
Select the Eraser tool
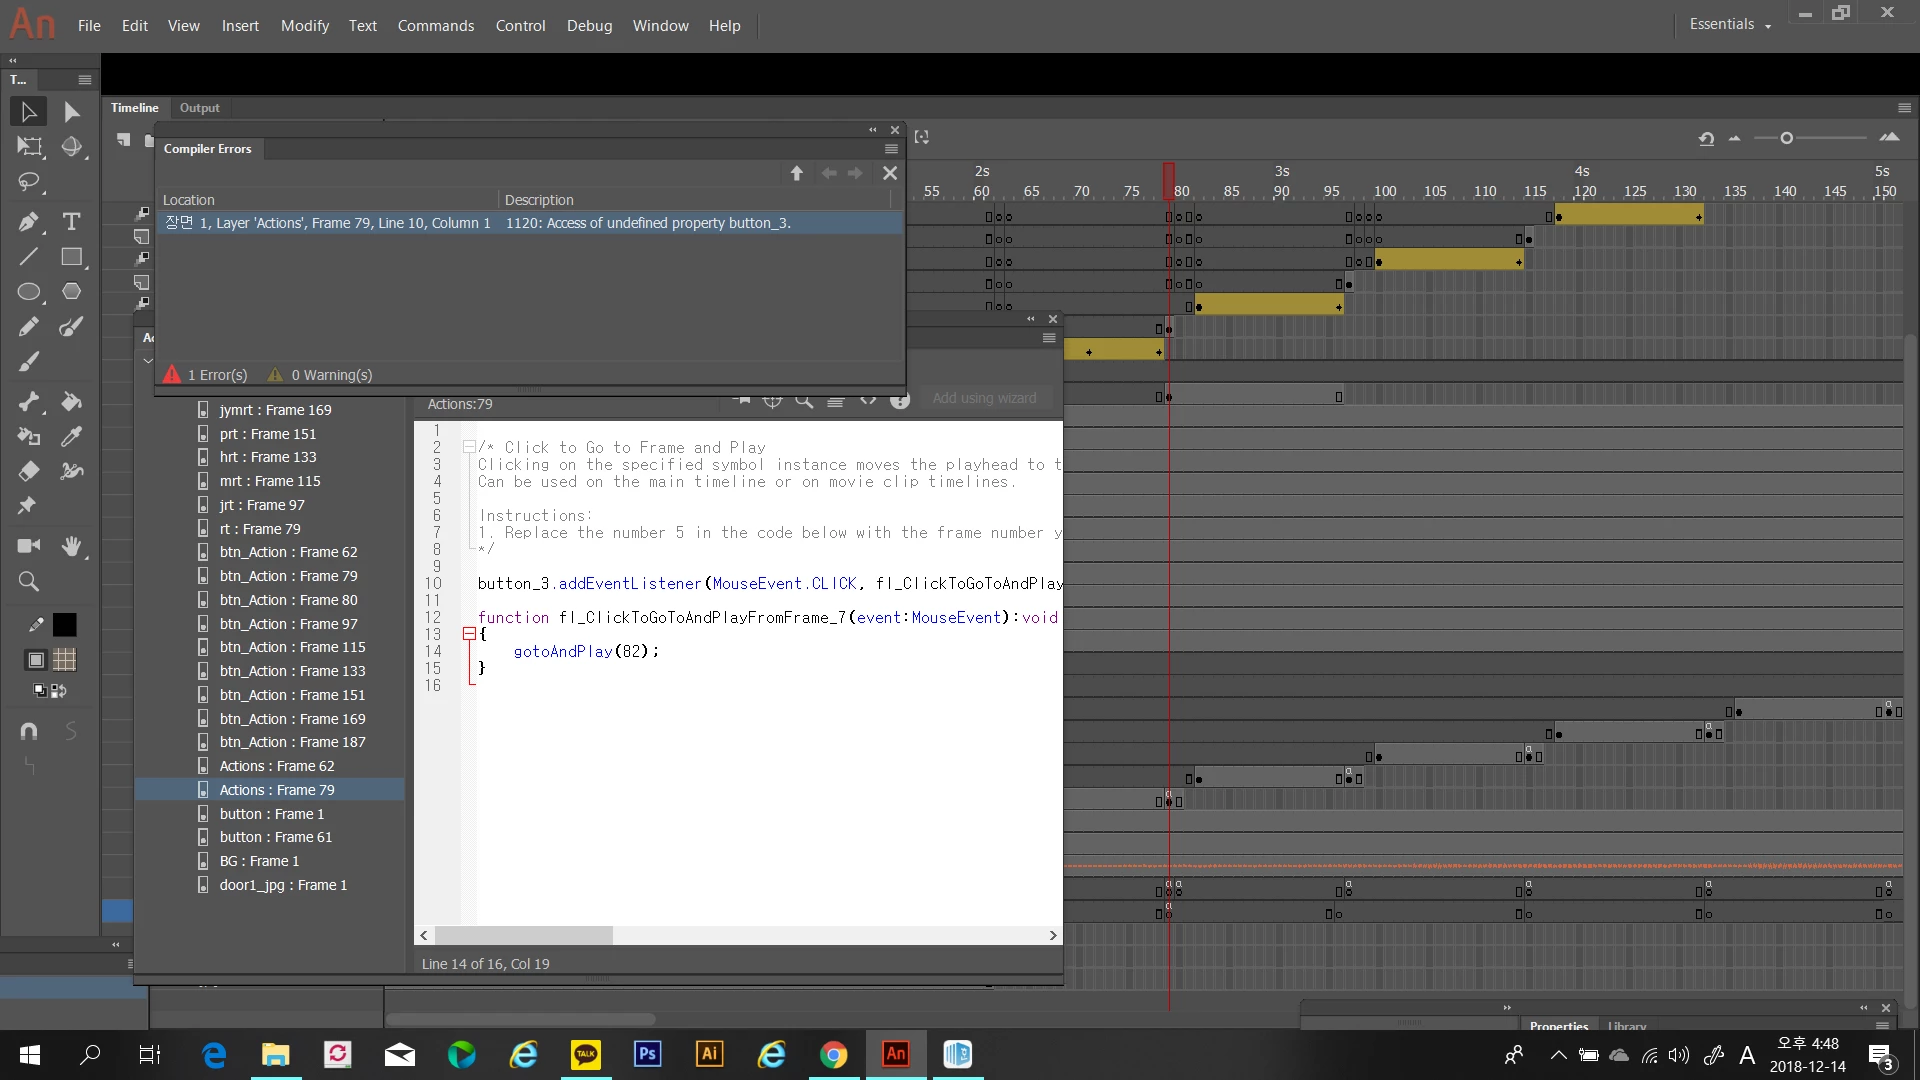pos(28,471)
